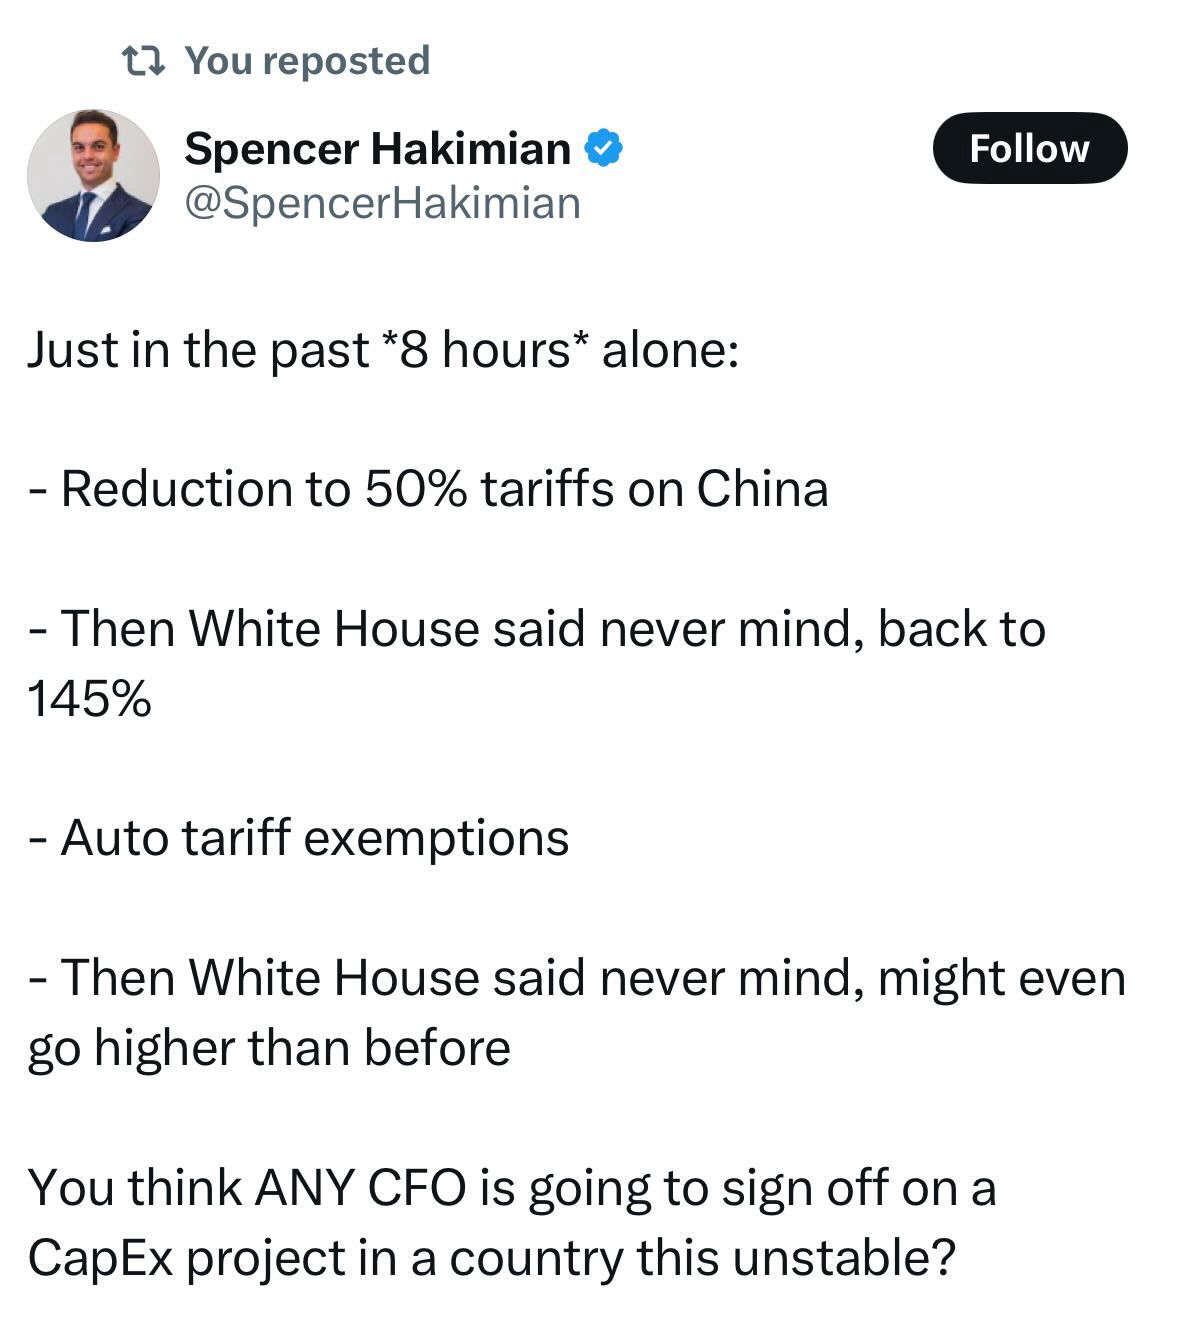Viewport: 1179px width, 1330px height.
Task: Click the "go higher than before" text
Action: coord(269,1048)
